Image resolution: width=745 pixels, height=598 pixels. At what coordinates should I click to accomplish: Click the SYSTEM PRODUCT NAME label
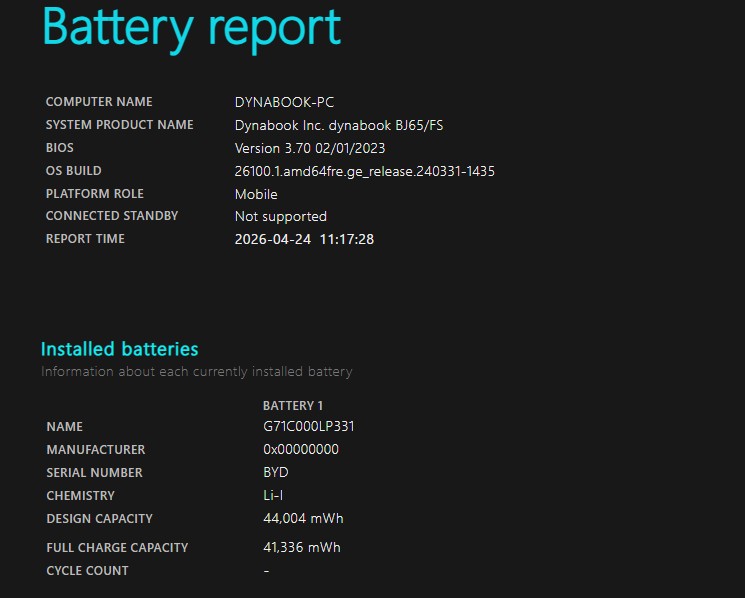[119, 125]
